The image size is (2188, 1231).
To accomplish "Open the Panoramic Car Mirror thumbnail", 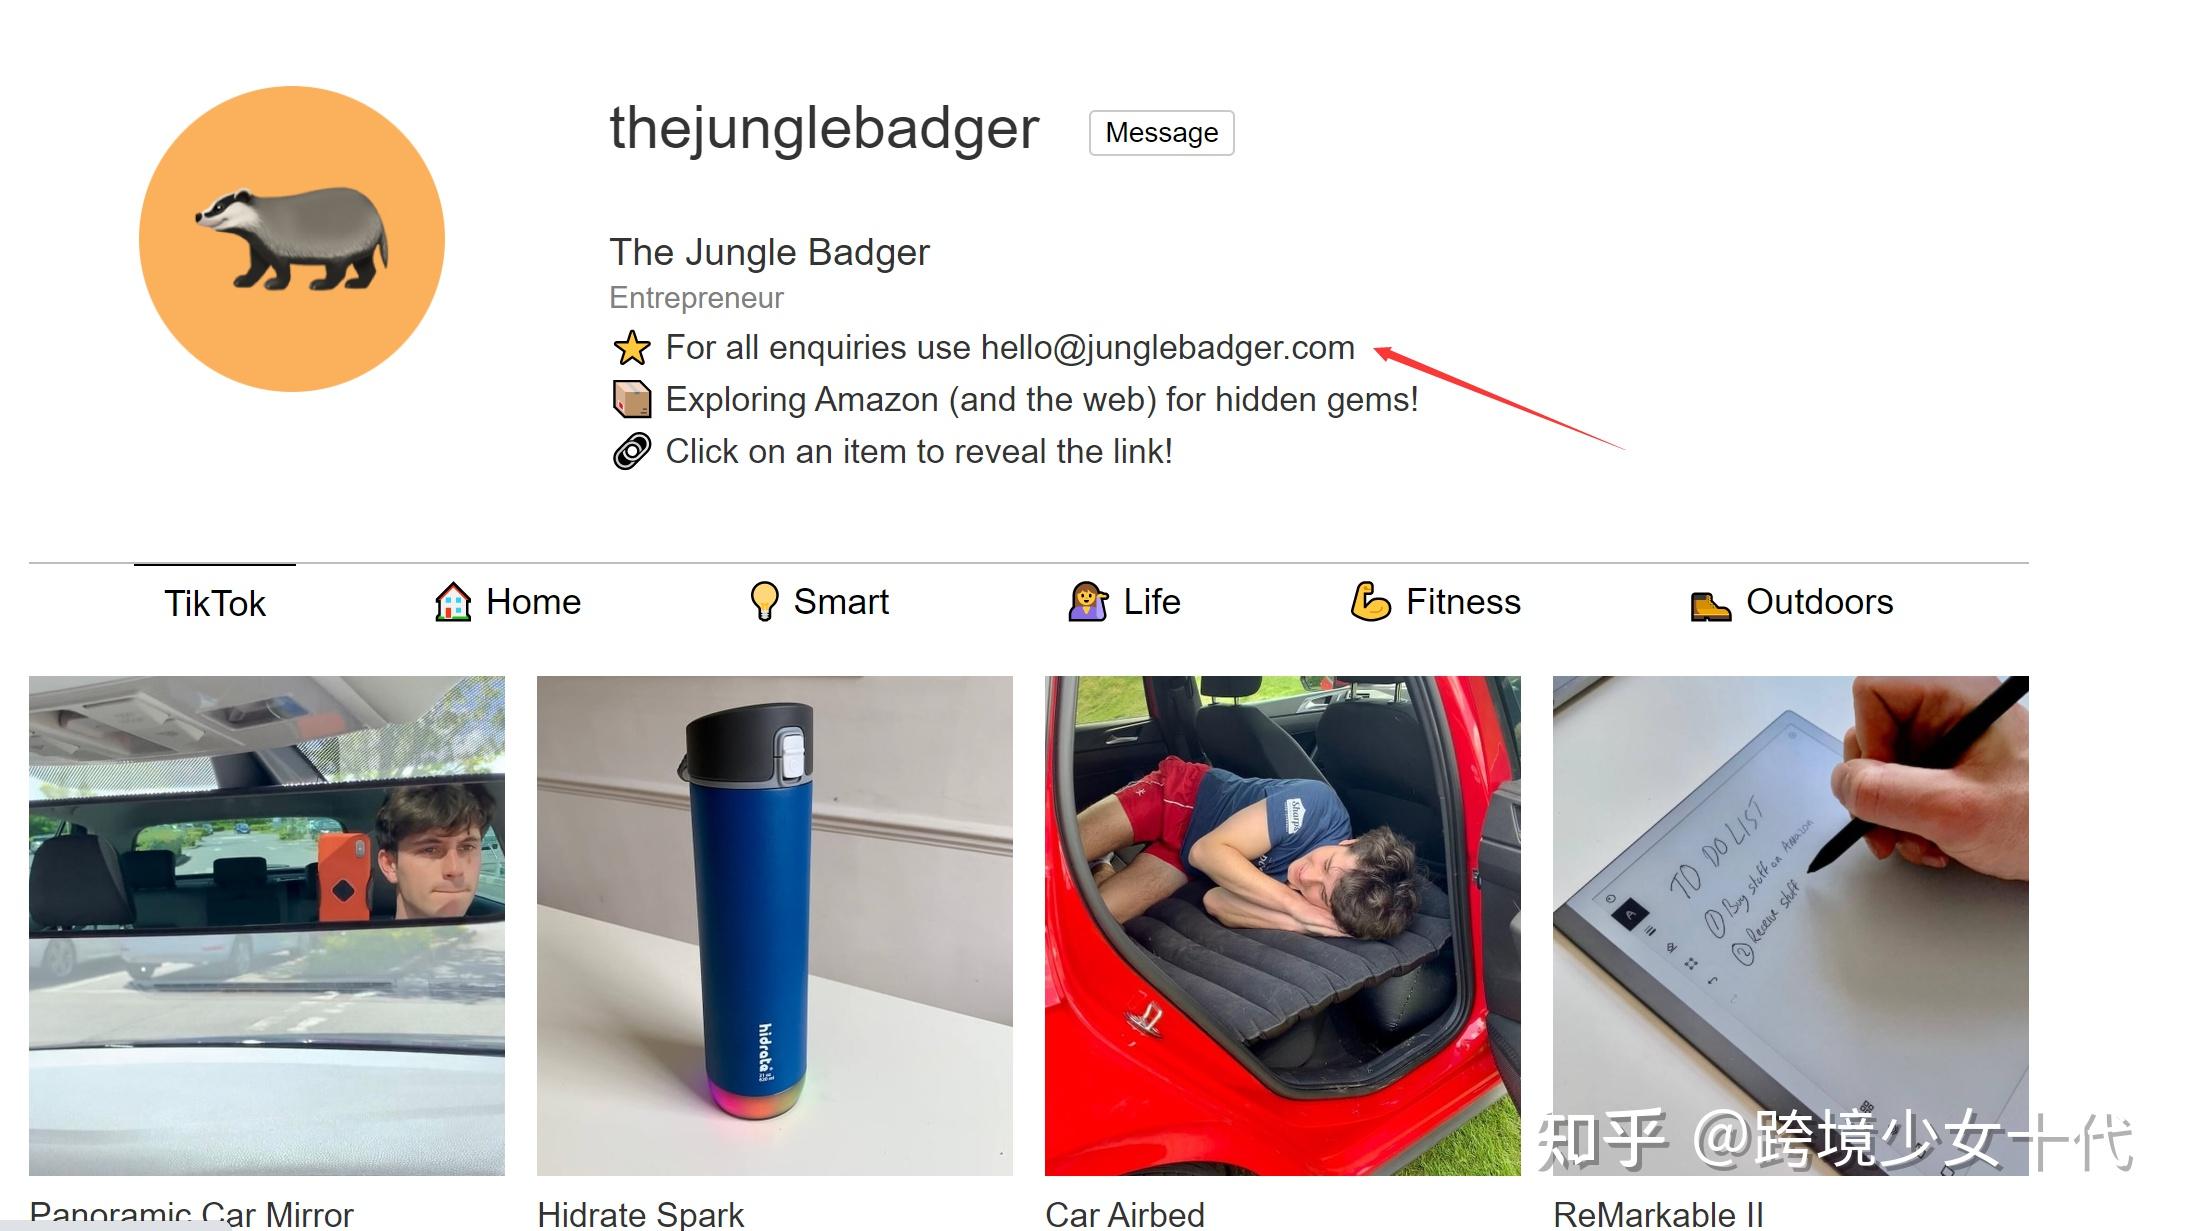I will tap(267, 925).
